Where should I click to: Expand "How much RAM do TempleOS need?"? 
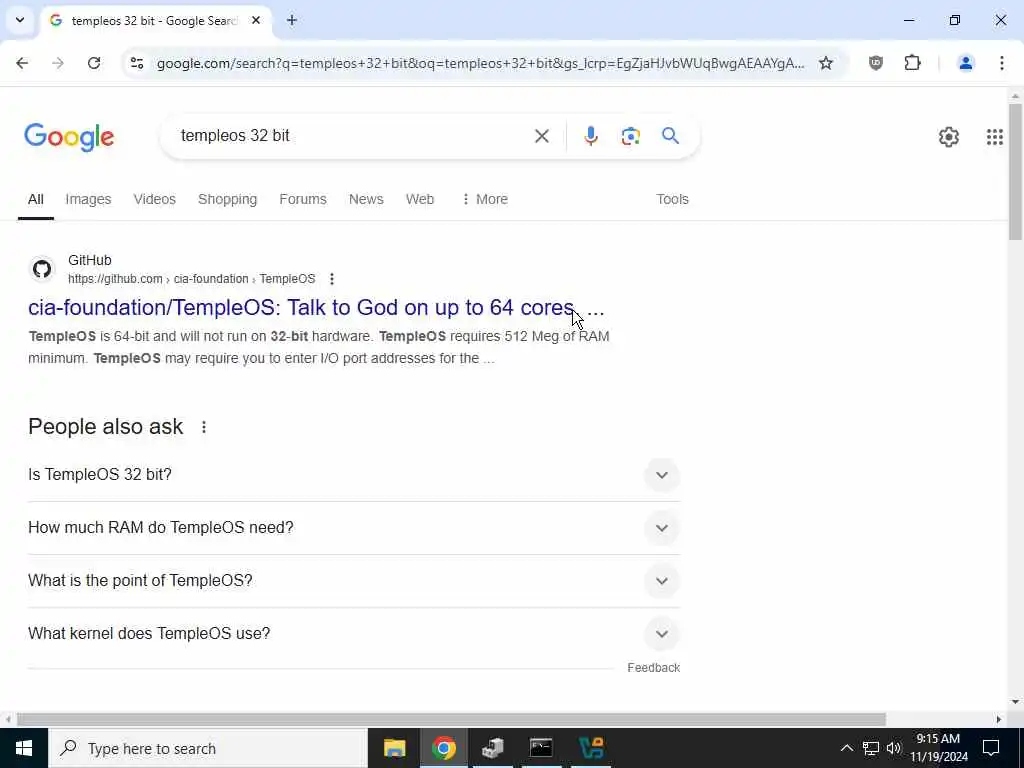(354, 528)
